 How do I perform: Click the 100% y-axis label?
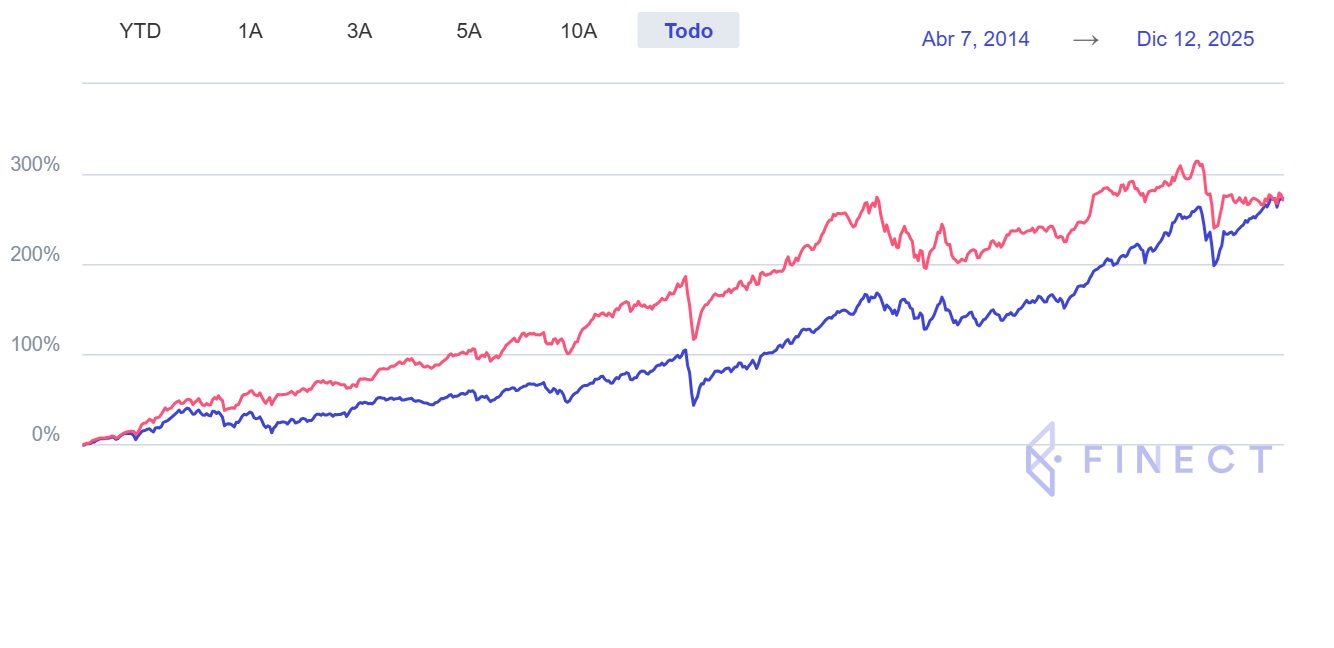click(x=35, y=345)
